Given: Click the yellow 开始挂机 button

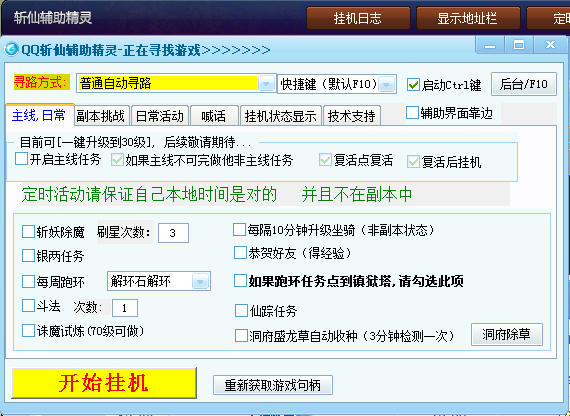Looking at the screenshot, I should click(104, 383).
